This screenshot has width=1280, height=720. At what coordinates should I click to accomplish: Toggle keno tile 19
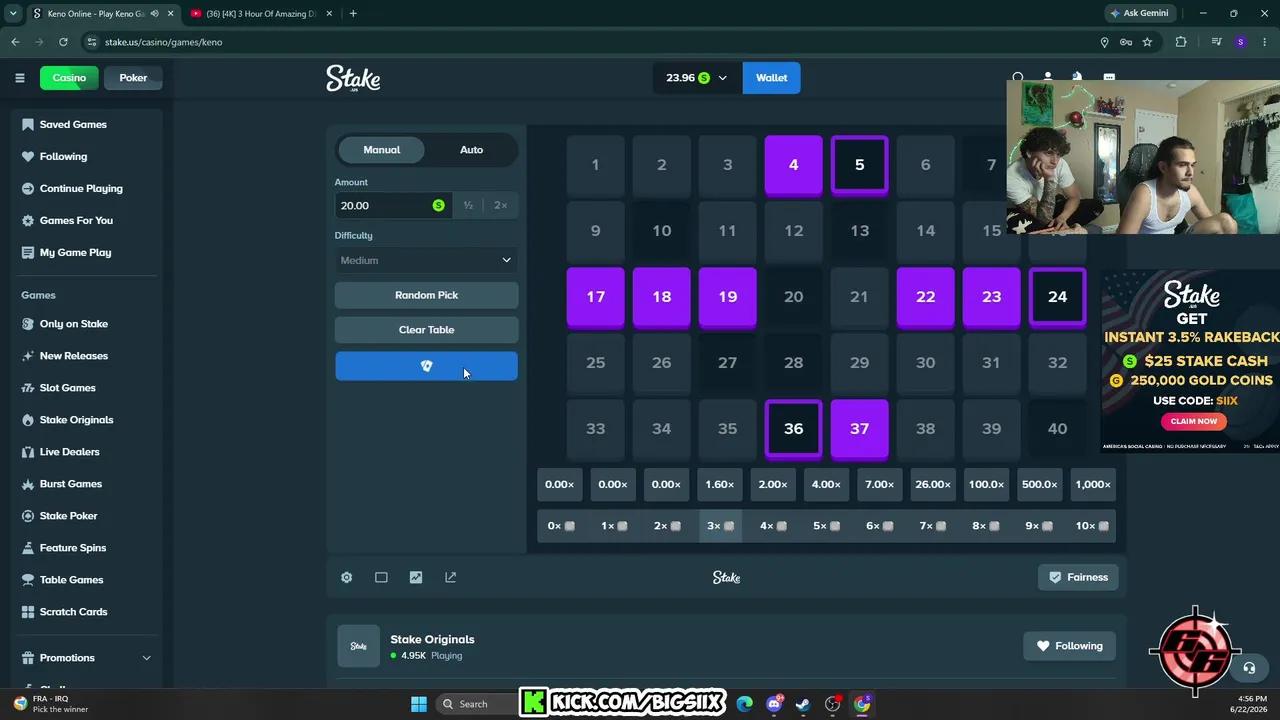pos(728,297)
